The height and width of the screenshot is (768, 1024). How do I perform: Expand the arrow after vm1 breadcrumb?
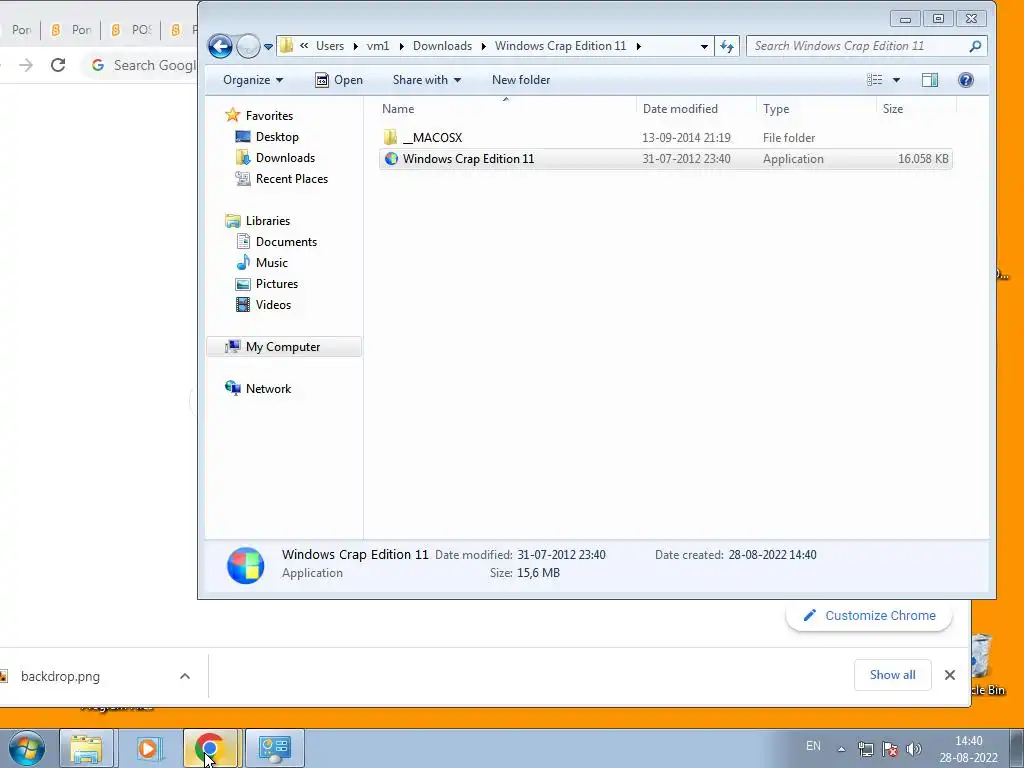point(402,46)
